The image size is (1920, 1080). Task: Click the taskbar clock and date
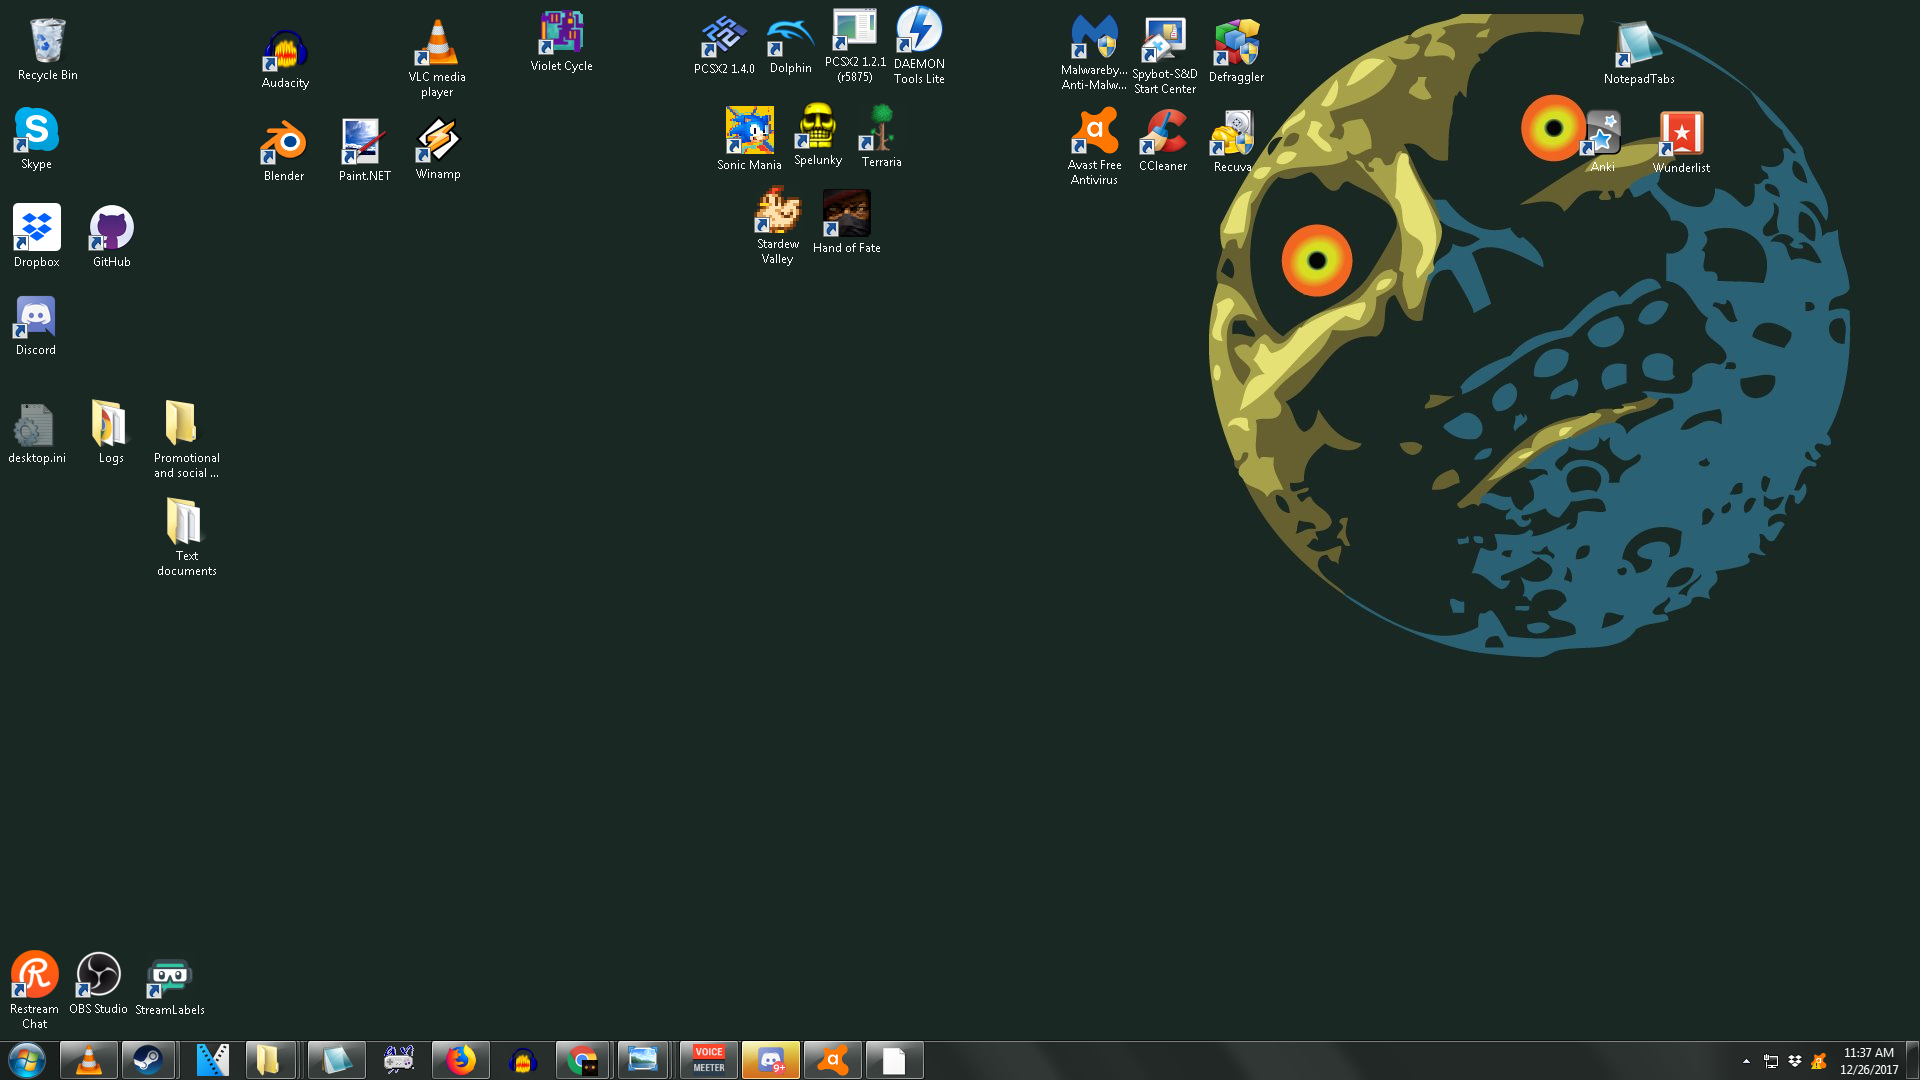pos(1868,1061)
